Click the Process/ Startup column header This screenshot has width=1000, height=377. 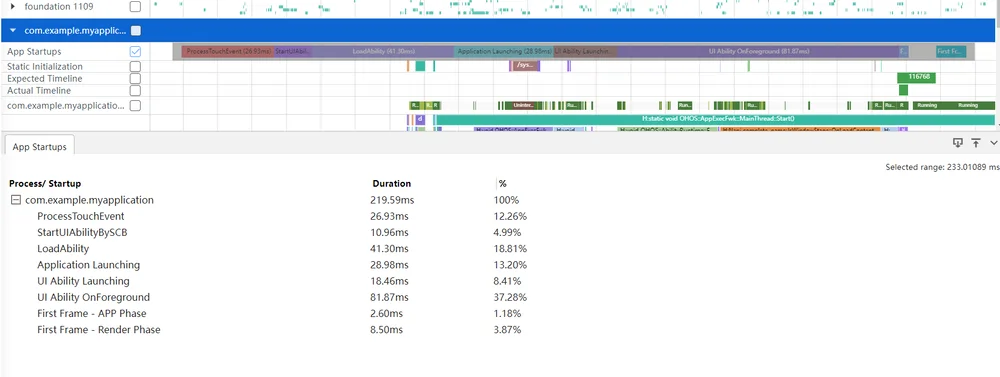coord(45,184)
